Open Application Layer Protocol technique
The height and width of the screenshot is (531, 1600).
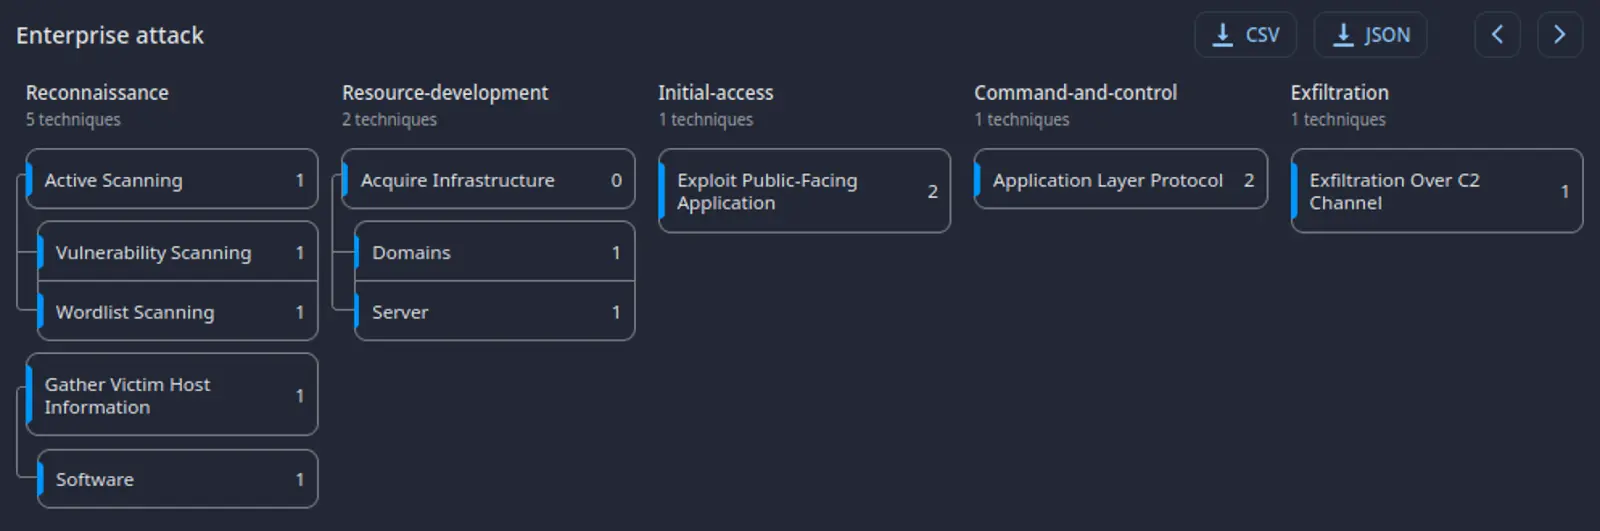click(x=1120, y=180)
